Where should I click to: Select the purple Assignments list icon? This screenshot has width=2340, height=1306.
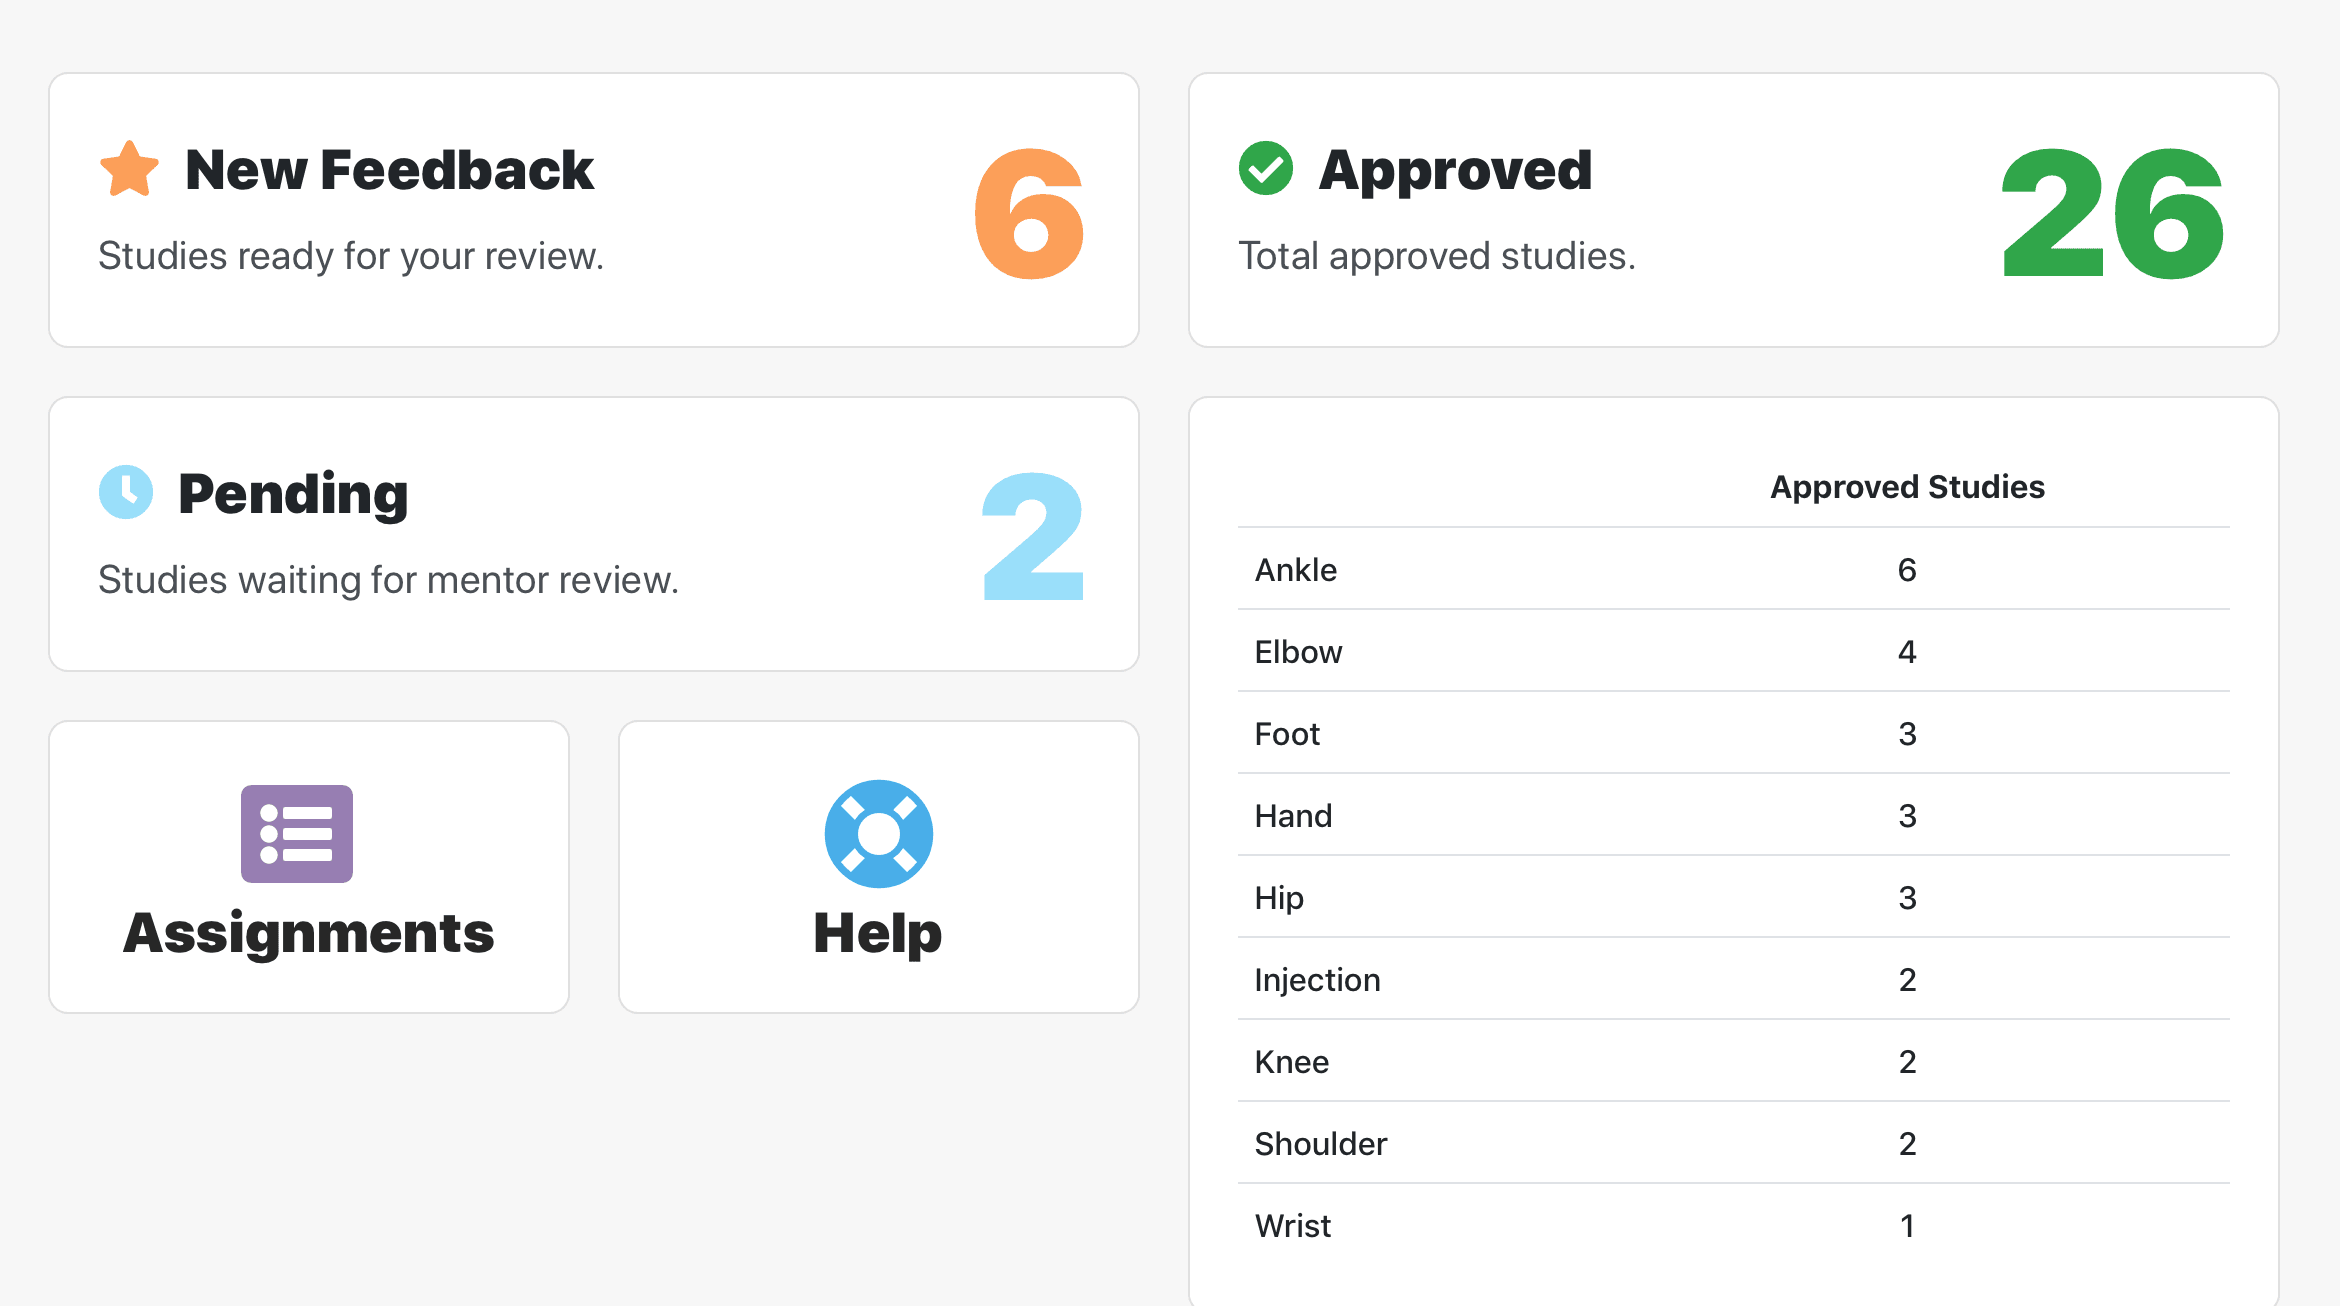(297, 833)
